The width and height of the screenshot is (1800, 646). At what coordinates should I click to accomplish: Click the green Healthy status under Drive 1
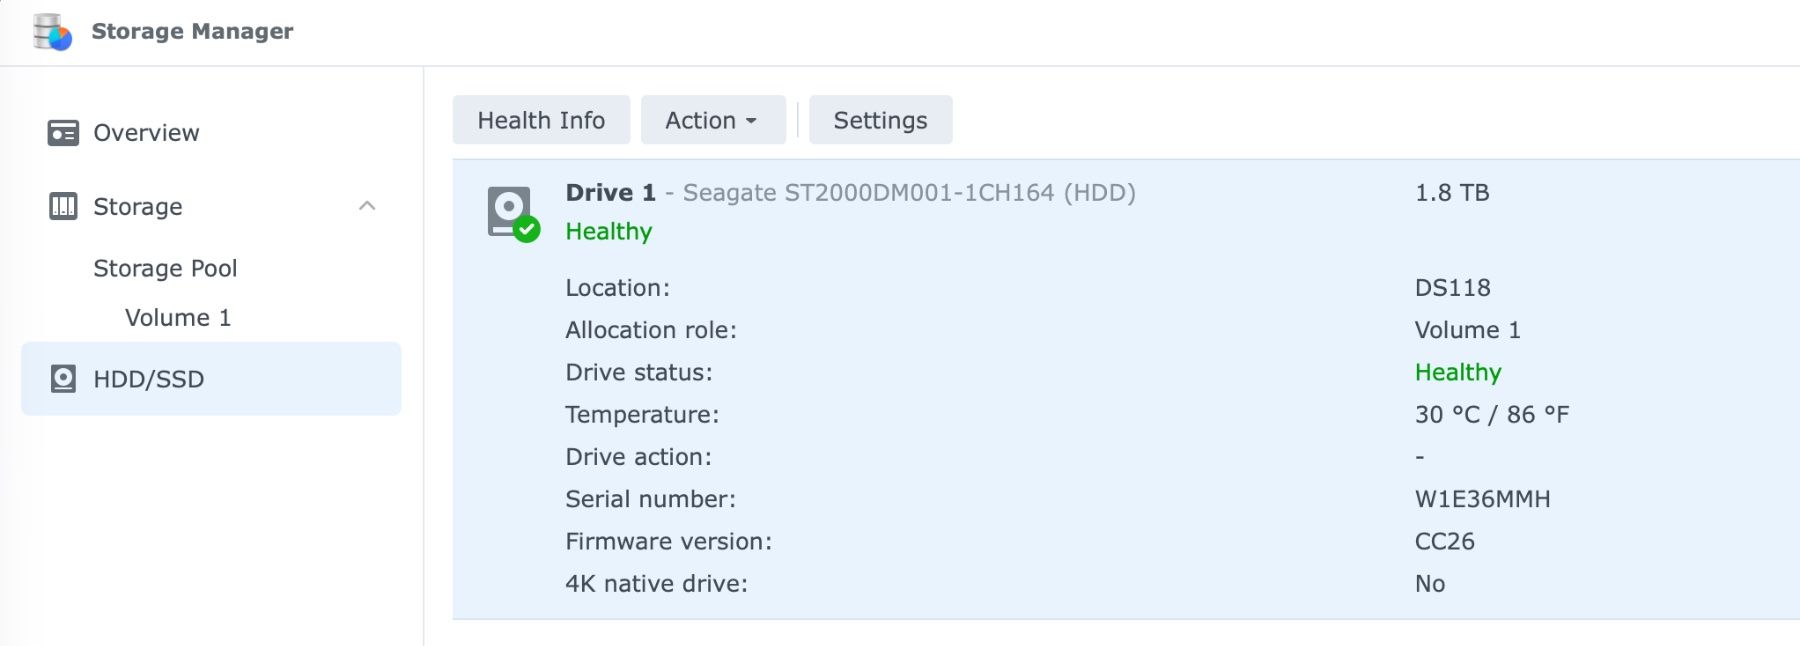click(x=609, y=231)
